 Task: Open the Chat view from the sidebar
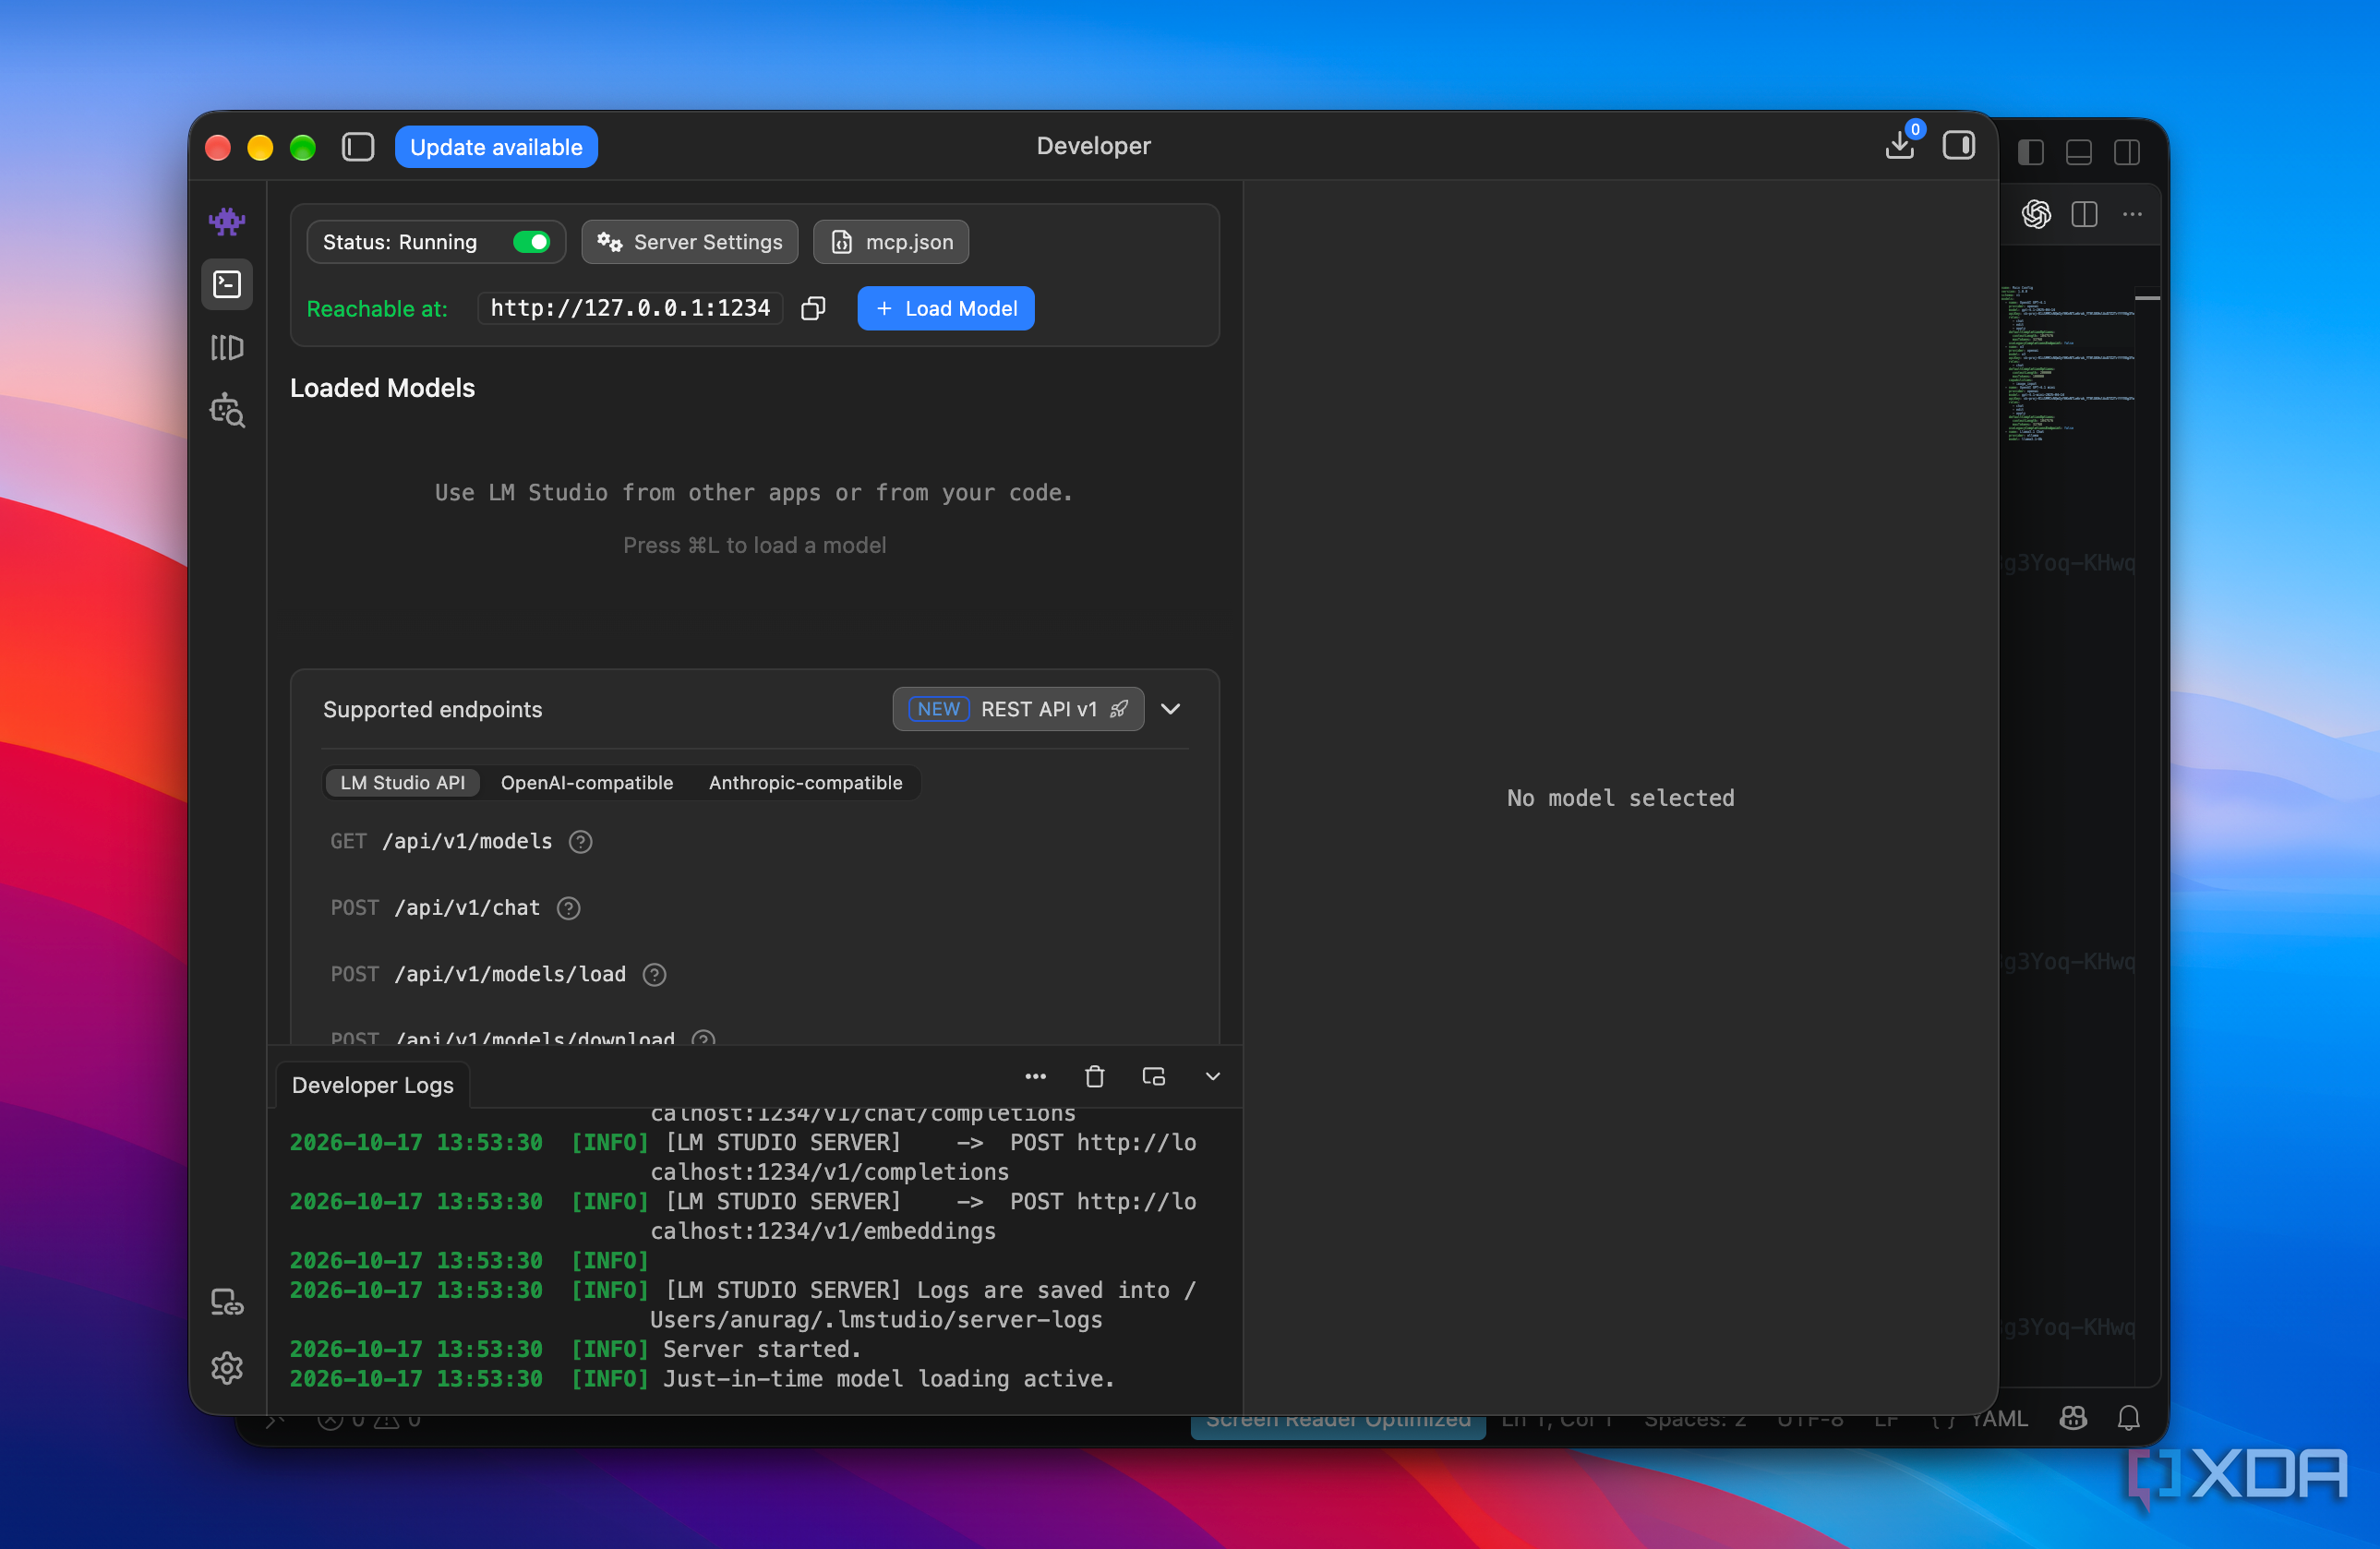pos(227,220)
